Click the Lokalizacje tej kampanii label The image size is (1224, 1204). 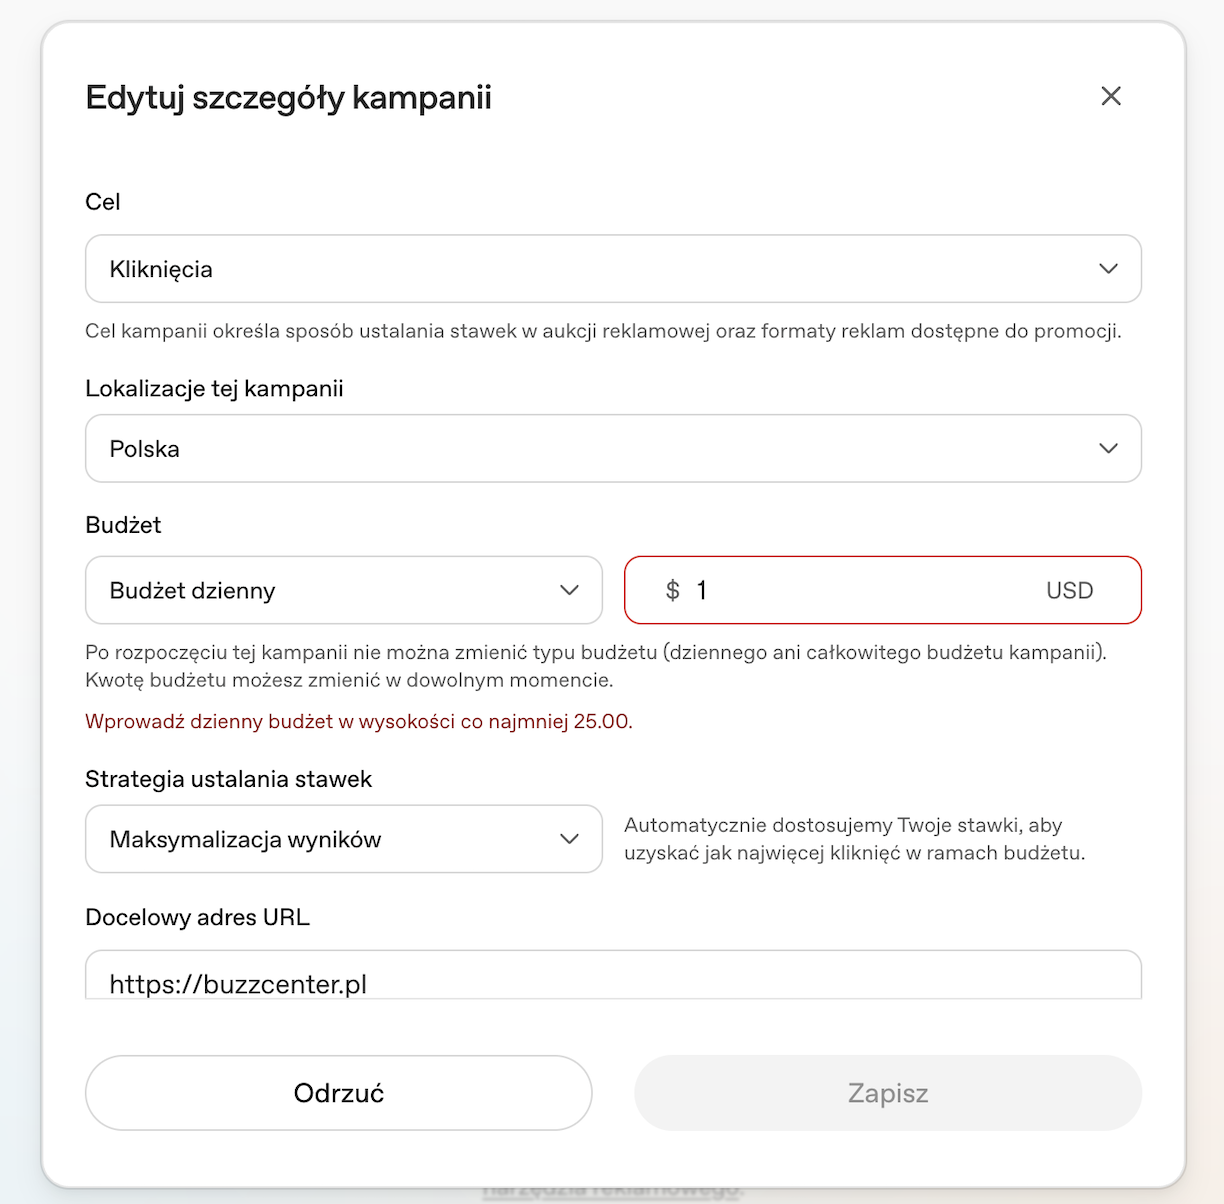(x=214, y=389)
